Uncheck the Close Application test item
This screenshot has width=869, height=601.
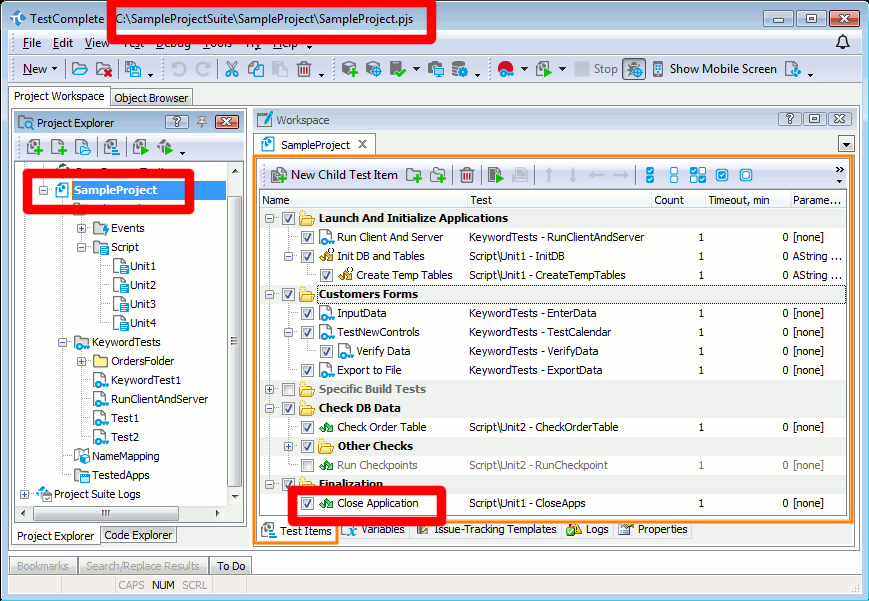[307, 503]
